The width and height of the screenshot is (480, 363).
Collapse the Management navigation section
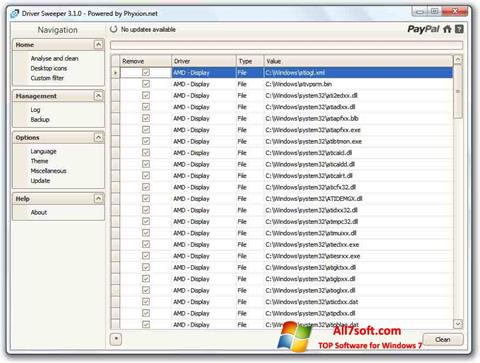pyautogui.click(x=98, y=96)
